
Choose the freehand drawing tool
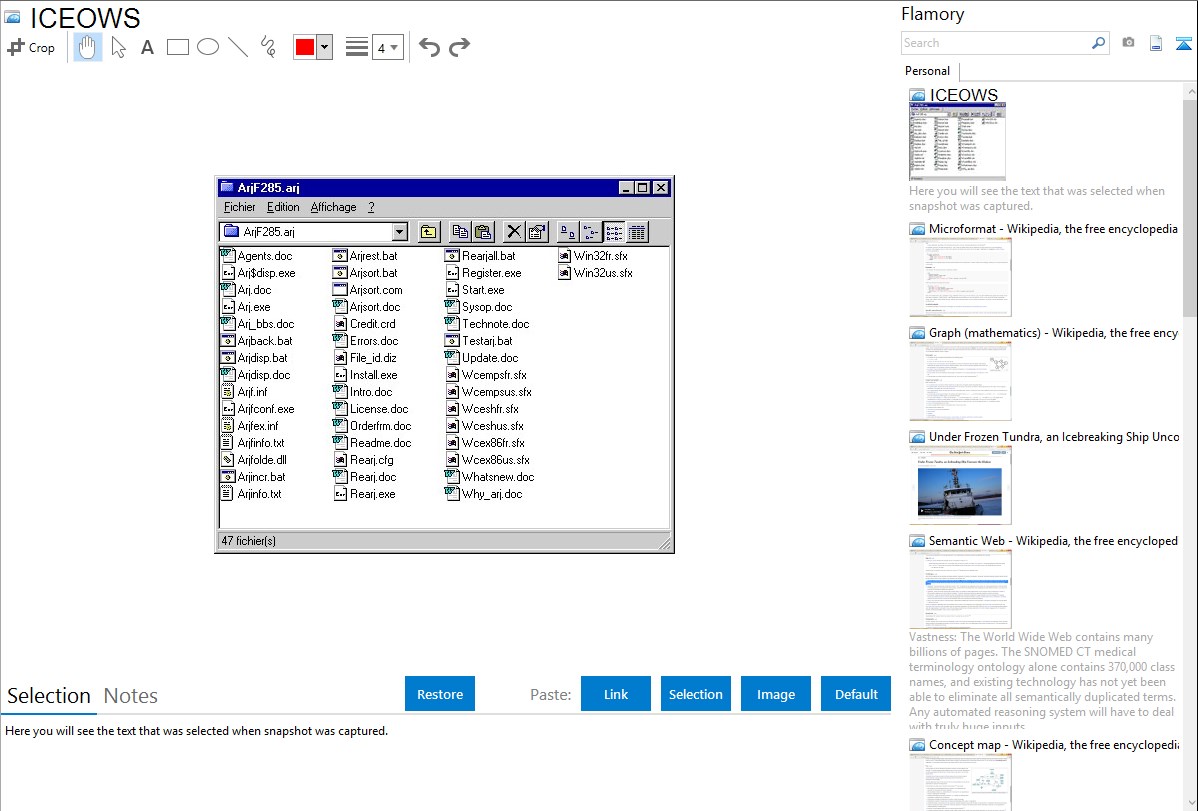click(x=268, y=47)
